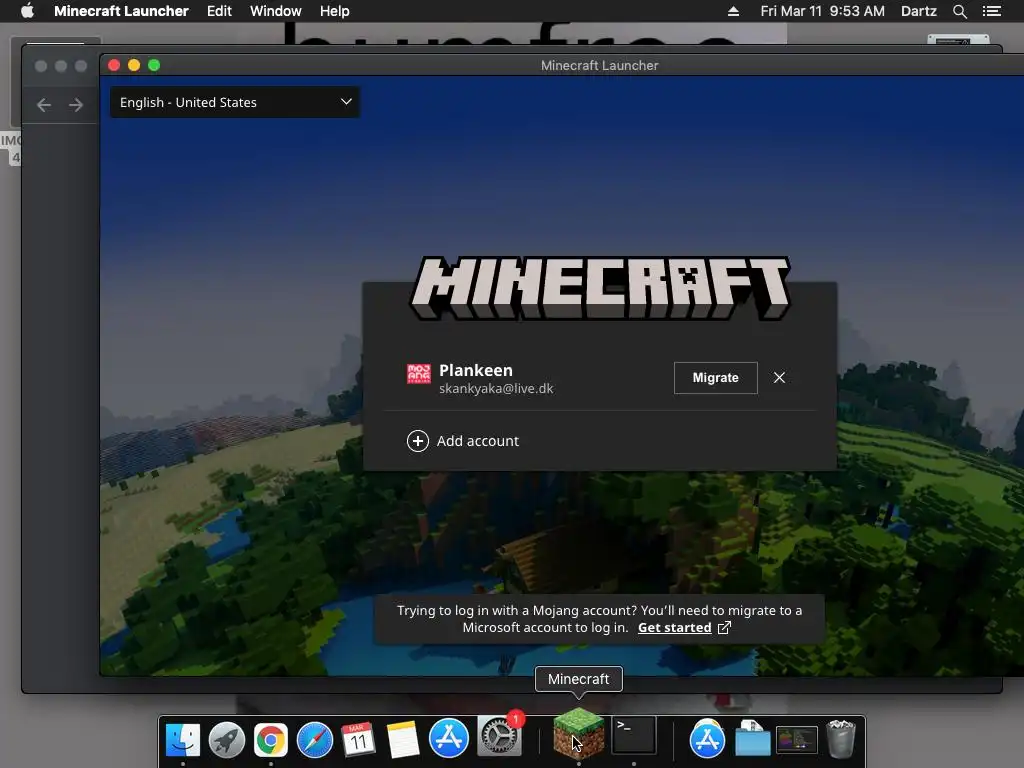Viewport: 1024px width, 768px height.
Task: Launch Safari from the Dock
Action: pos(315,739)
